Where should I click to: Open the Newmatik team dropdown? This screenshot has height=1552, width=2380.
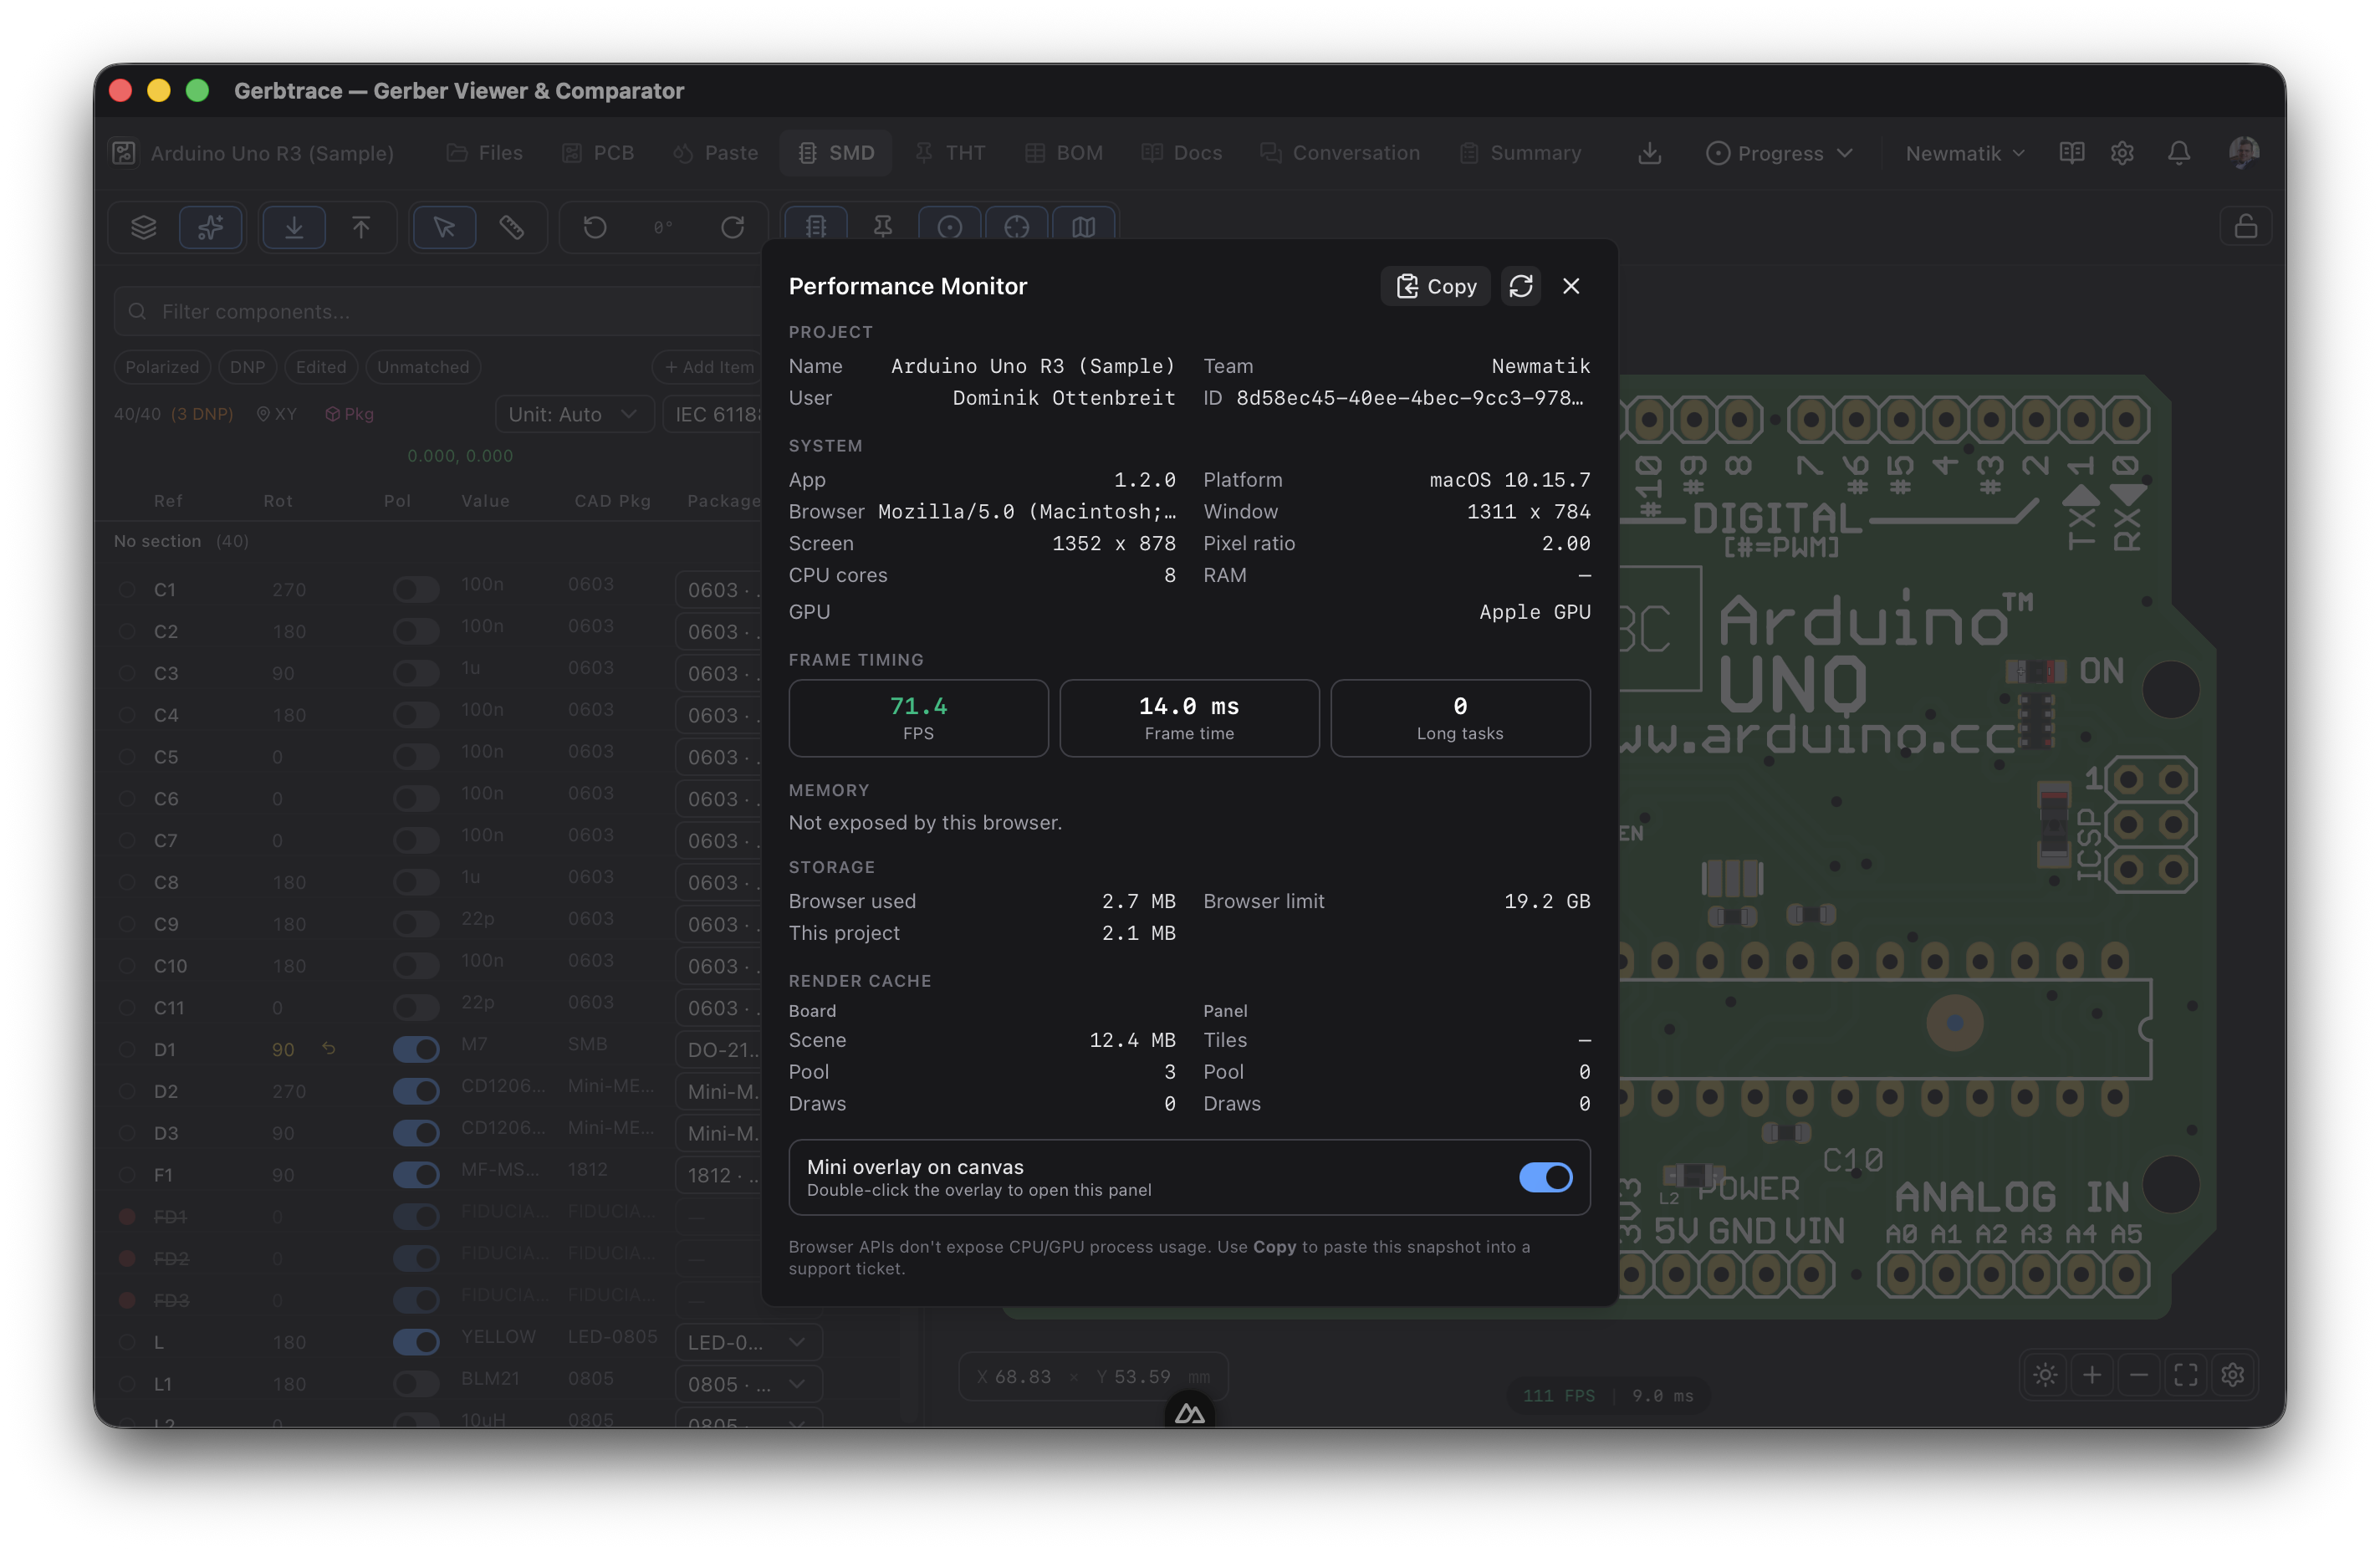pyautogui.click(x=1964, y=153)
